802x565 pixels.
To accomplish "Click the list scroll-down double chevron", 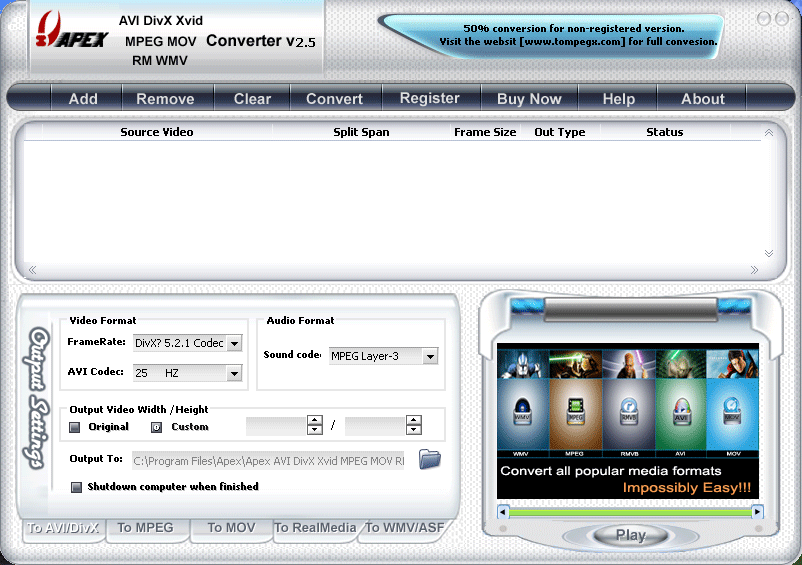I will coord(769,253).
